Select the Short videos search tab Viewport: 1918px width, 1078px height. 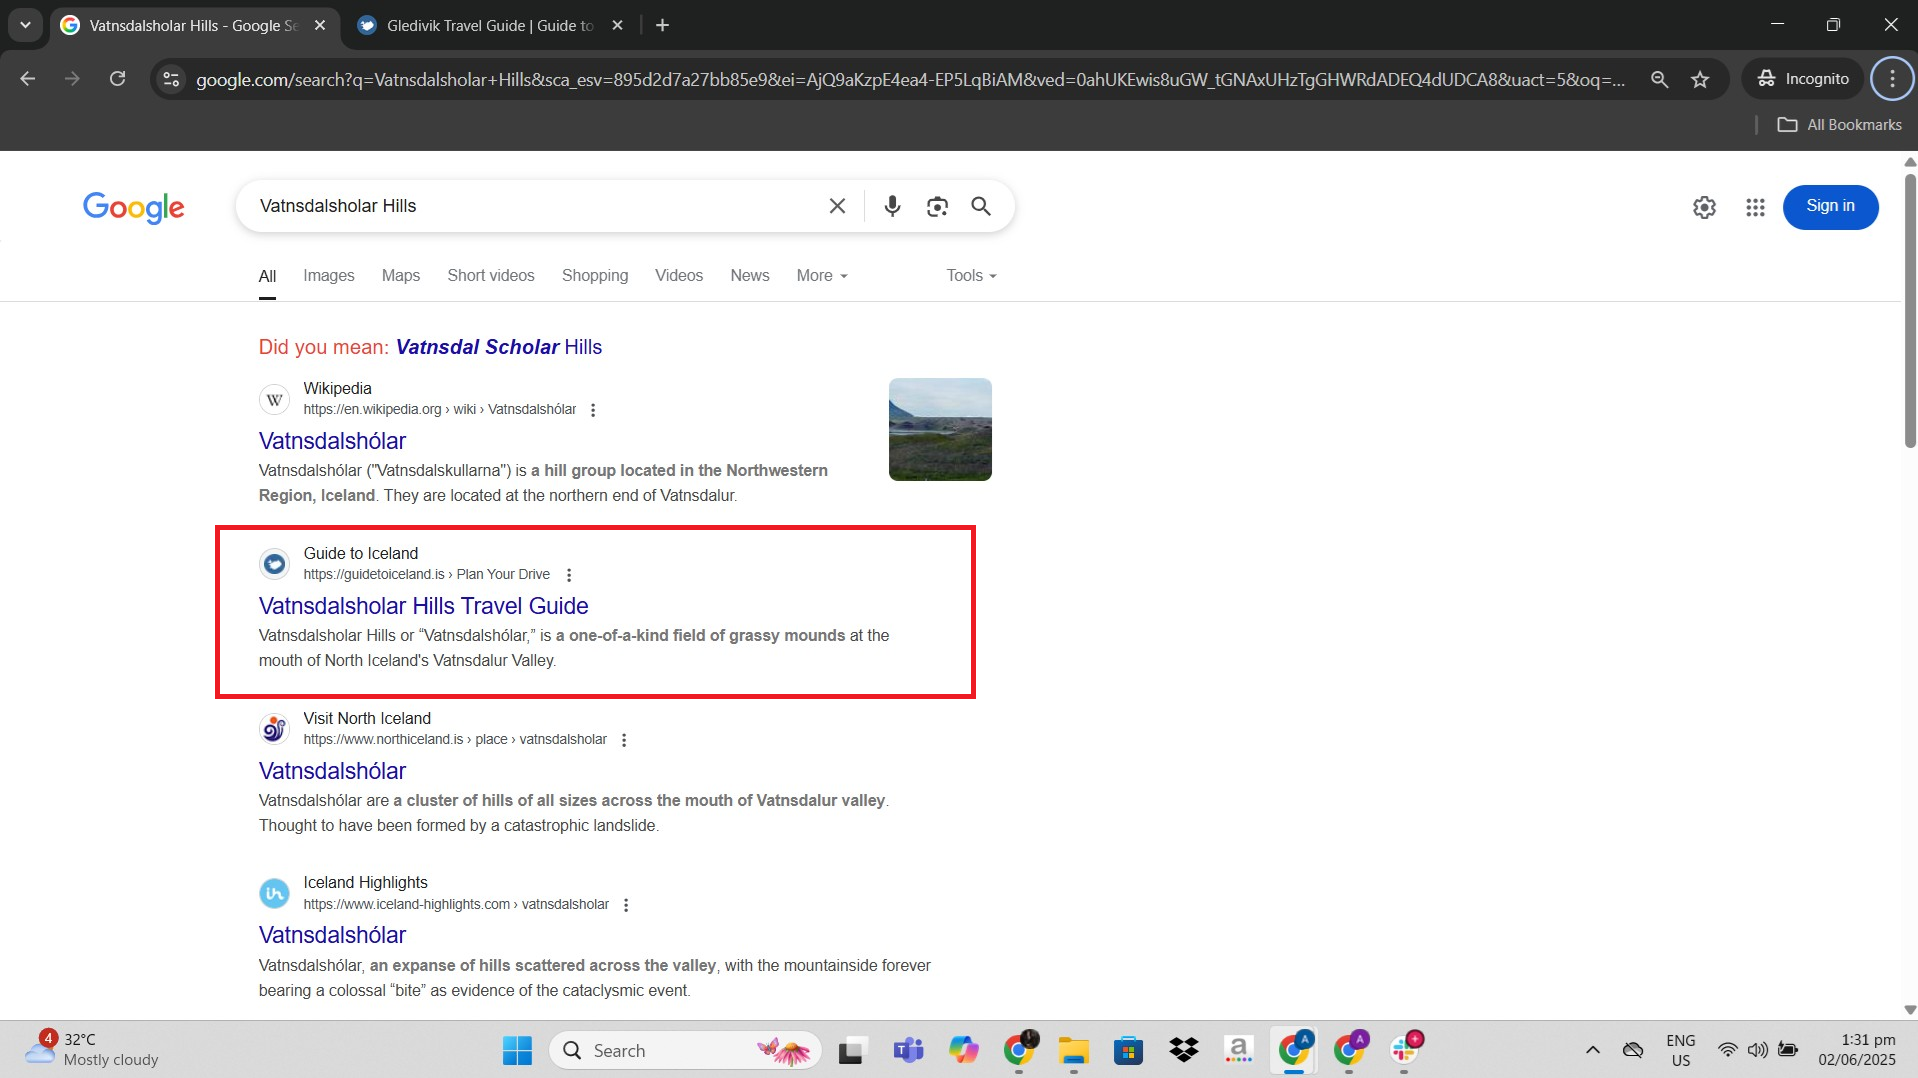click(491, 276)
